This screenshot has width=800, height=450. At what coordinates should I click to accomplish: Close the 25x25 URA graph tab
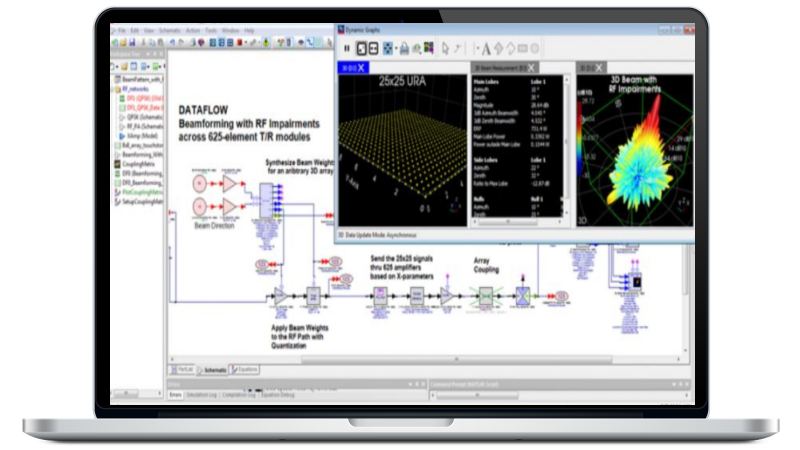[x=361, y=68]
